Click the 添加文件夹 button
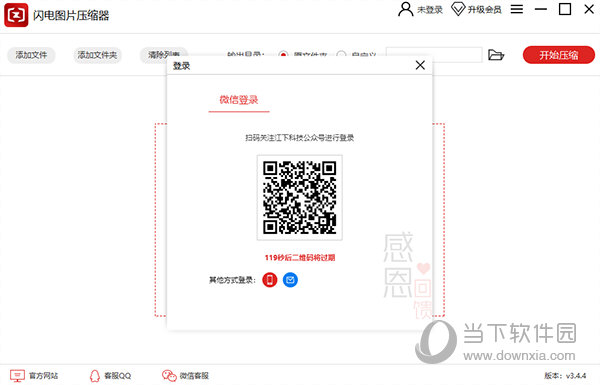Image resolution: width=600 pixels, height=385 pixels. click(x=97, y=55)
